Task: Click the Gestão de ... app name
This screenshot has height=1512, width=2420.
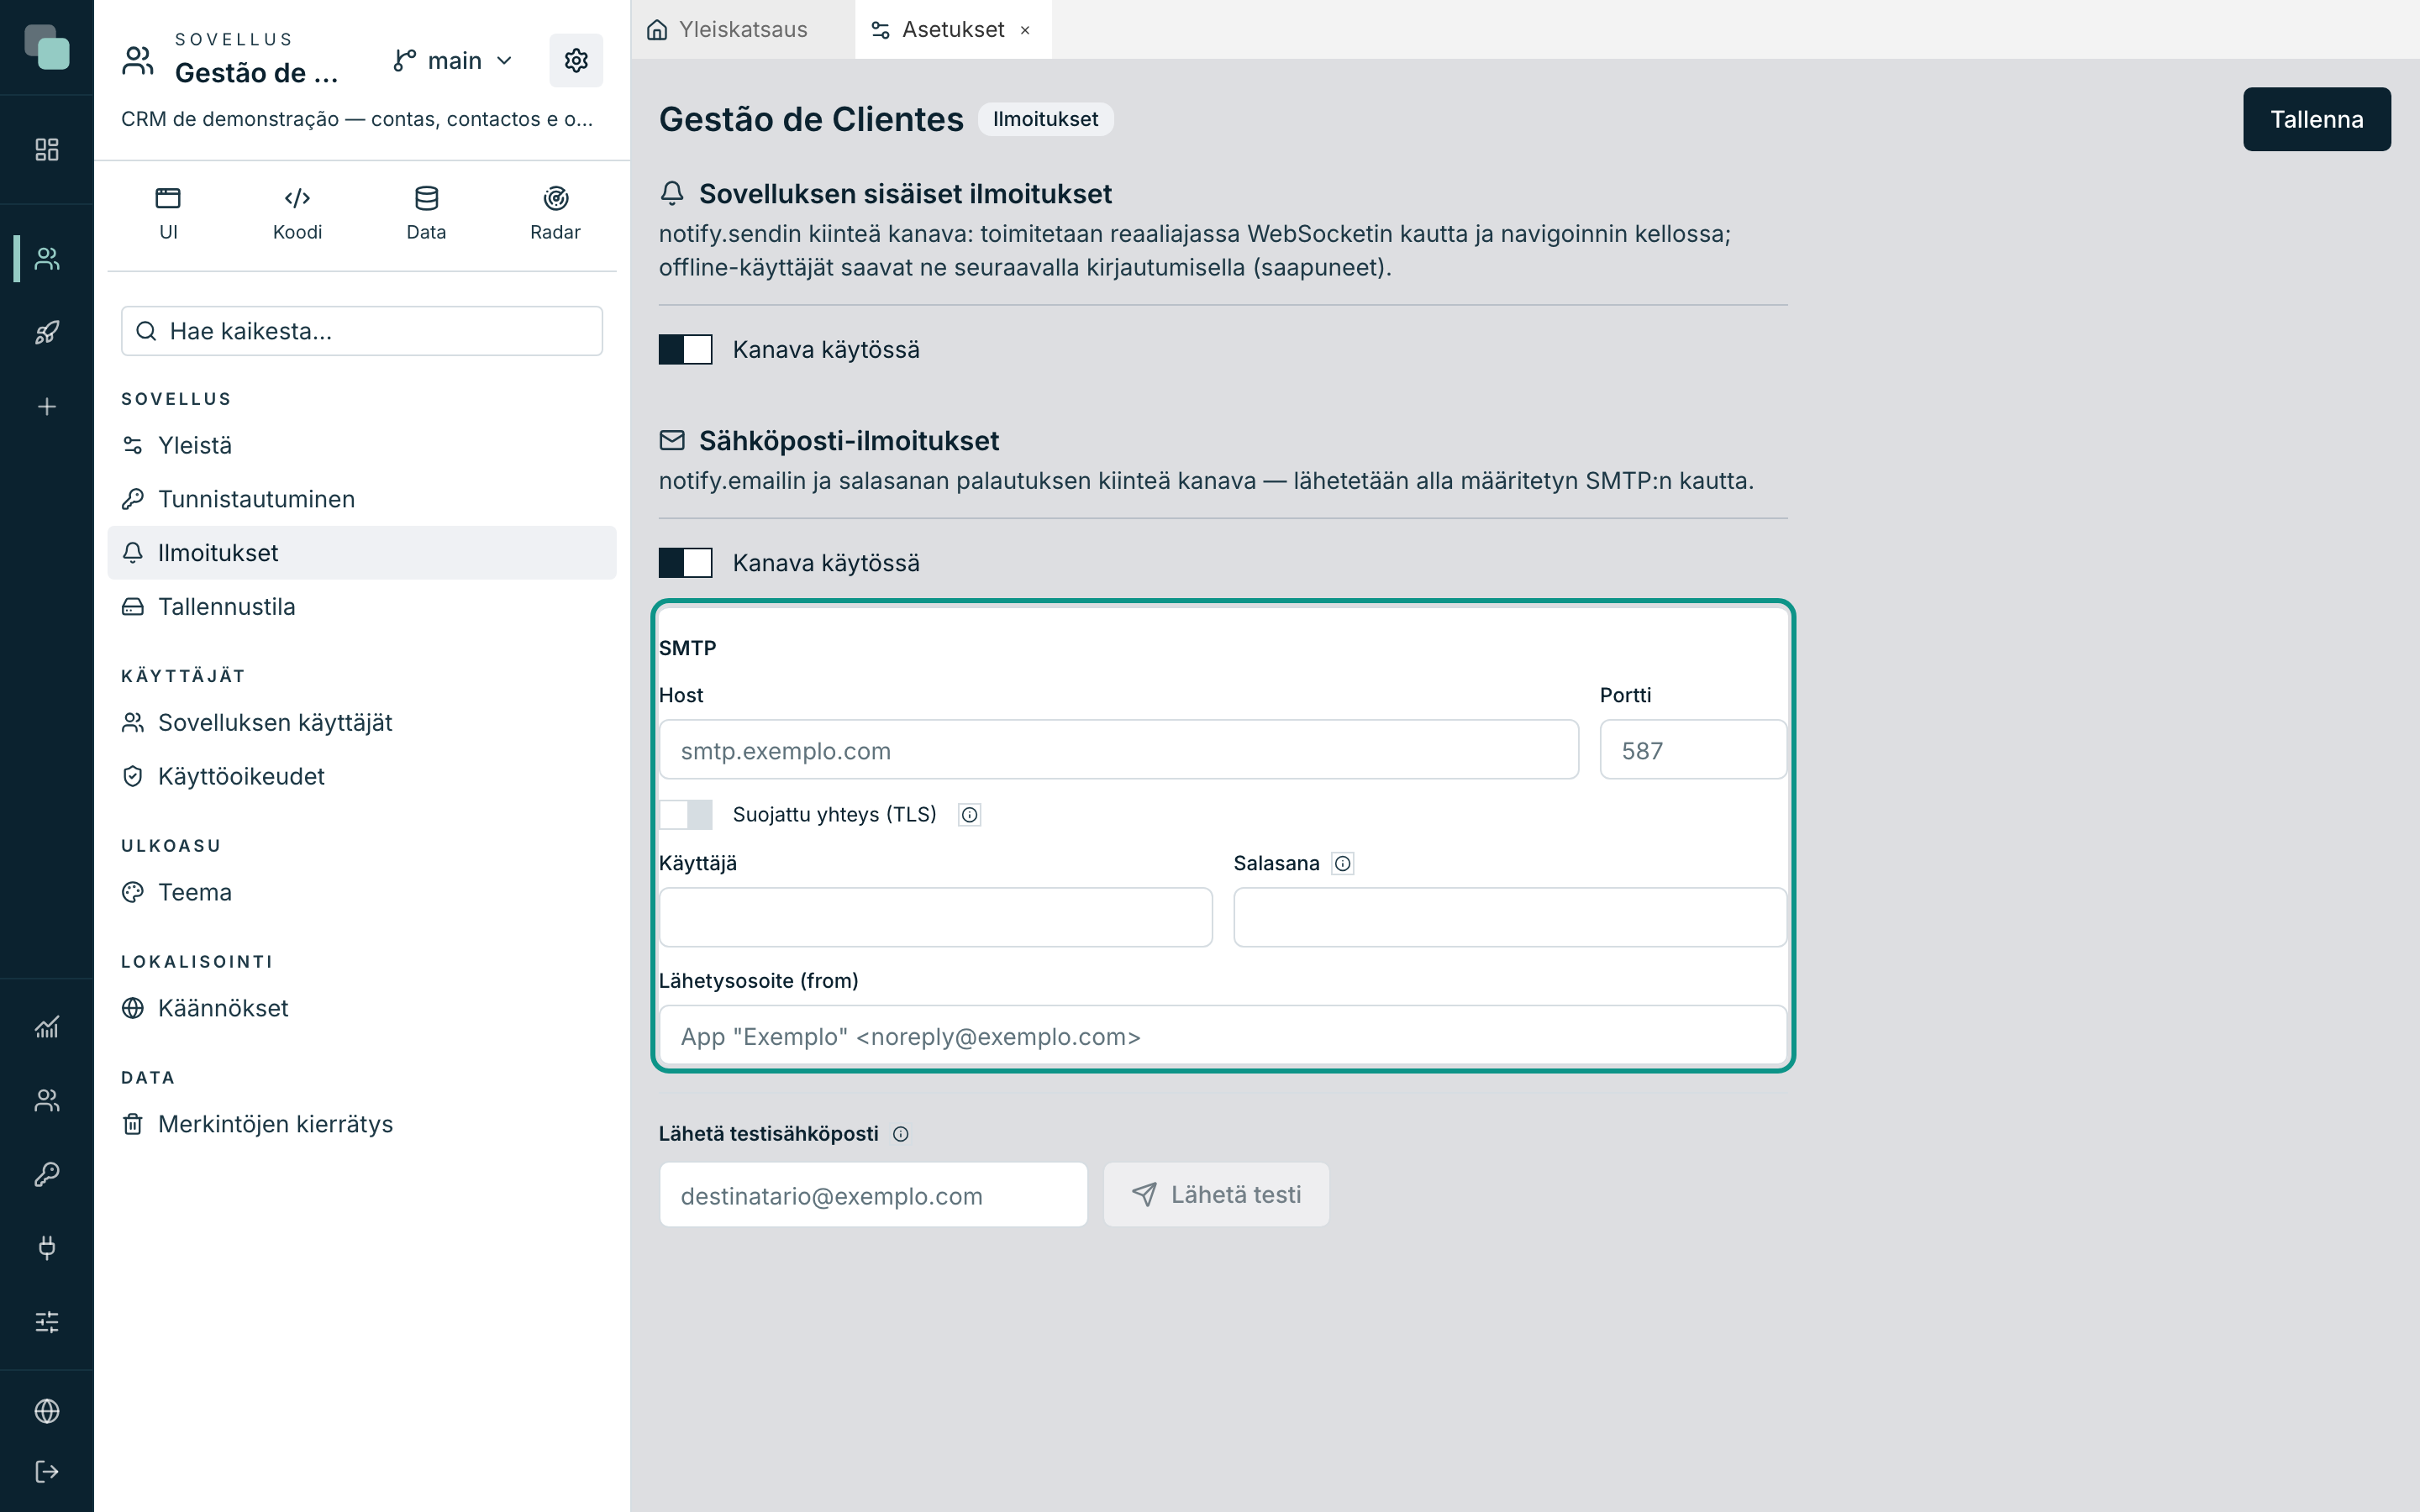Action: [256, 73]
